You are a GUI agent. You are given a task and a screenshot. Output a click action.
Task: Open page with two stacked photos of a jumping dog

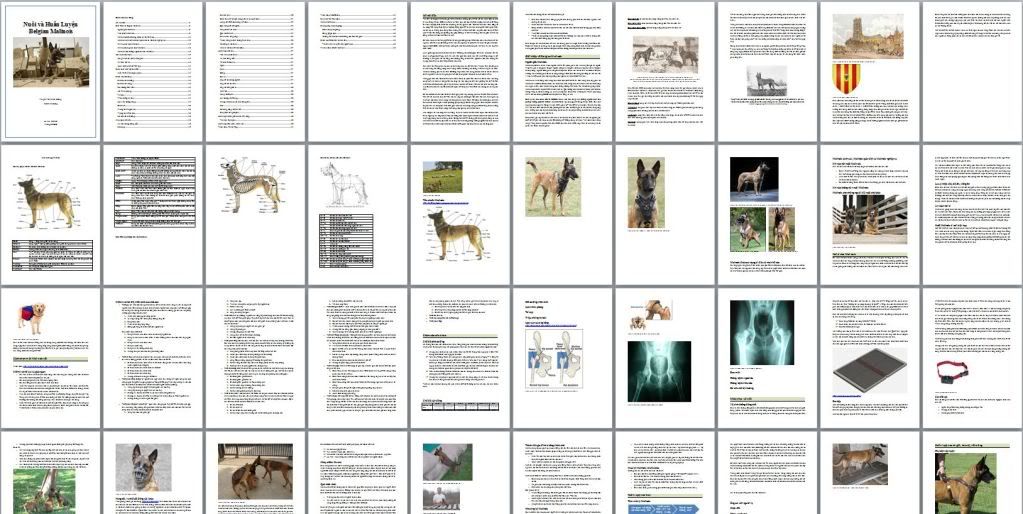(460, 472)
